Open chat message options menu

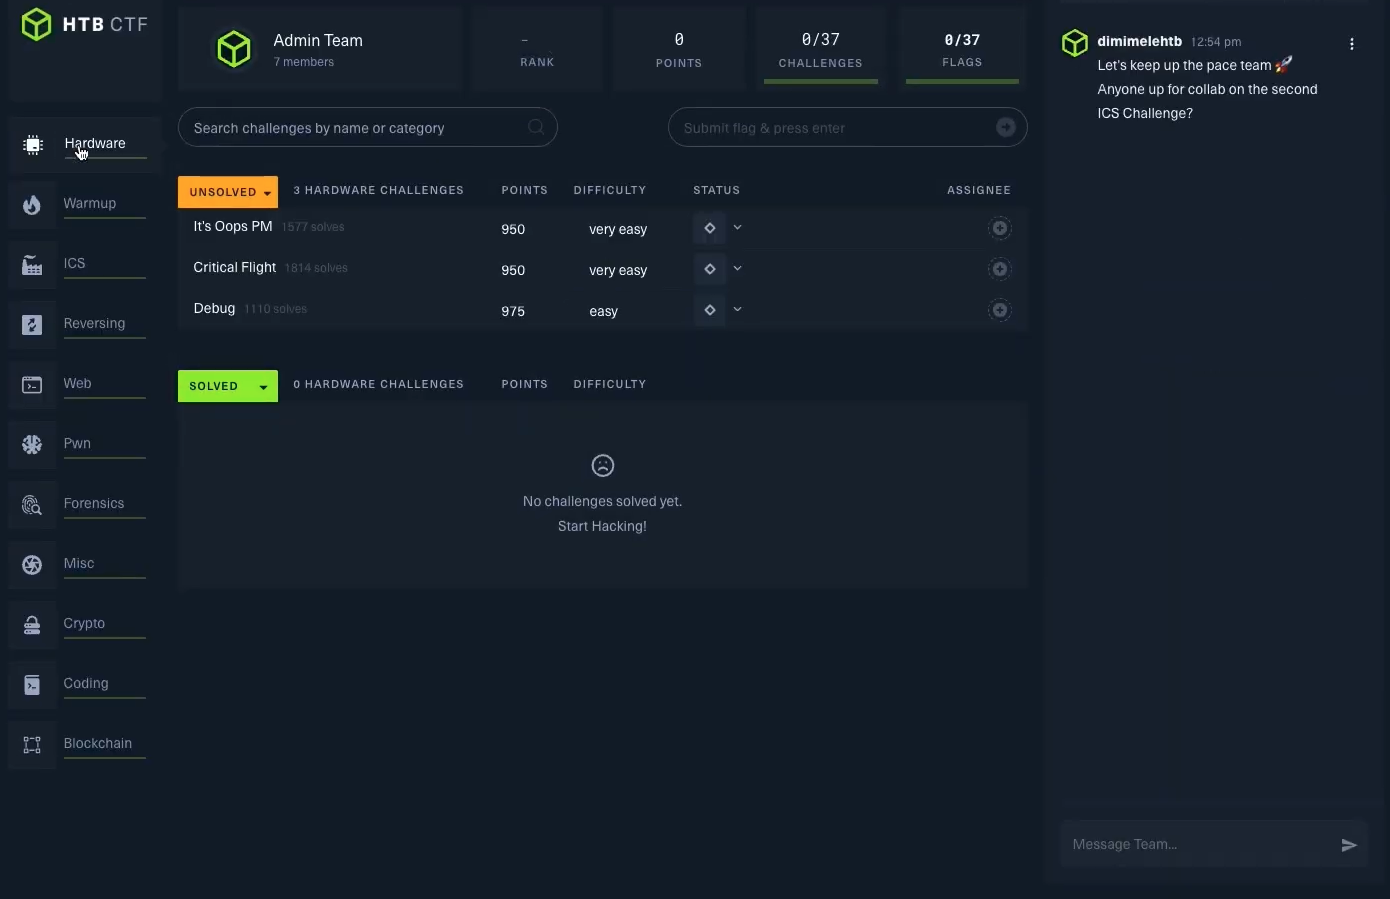pyautogui.click(x=1352, y=44)
